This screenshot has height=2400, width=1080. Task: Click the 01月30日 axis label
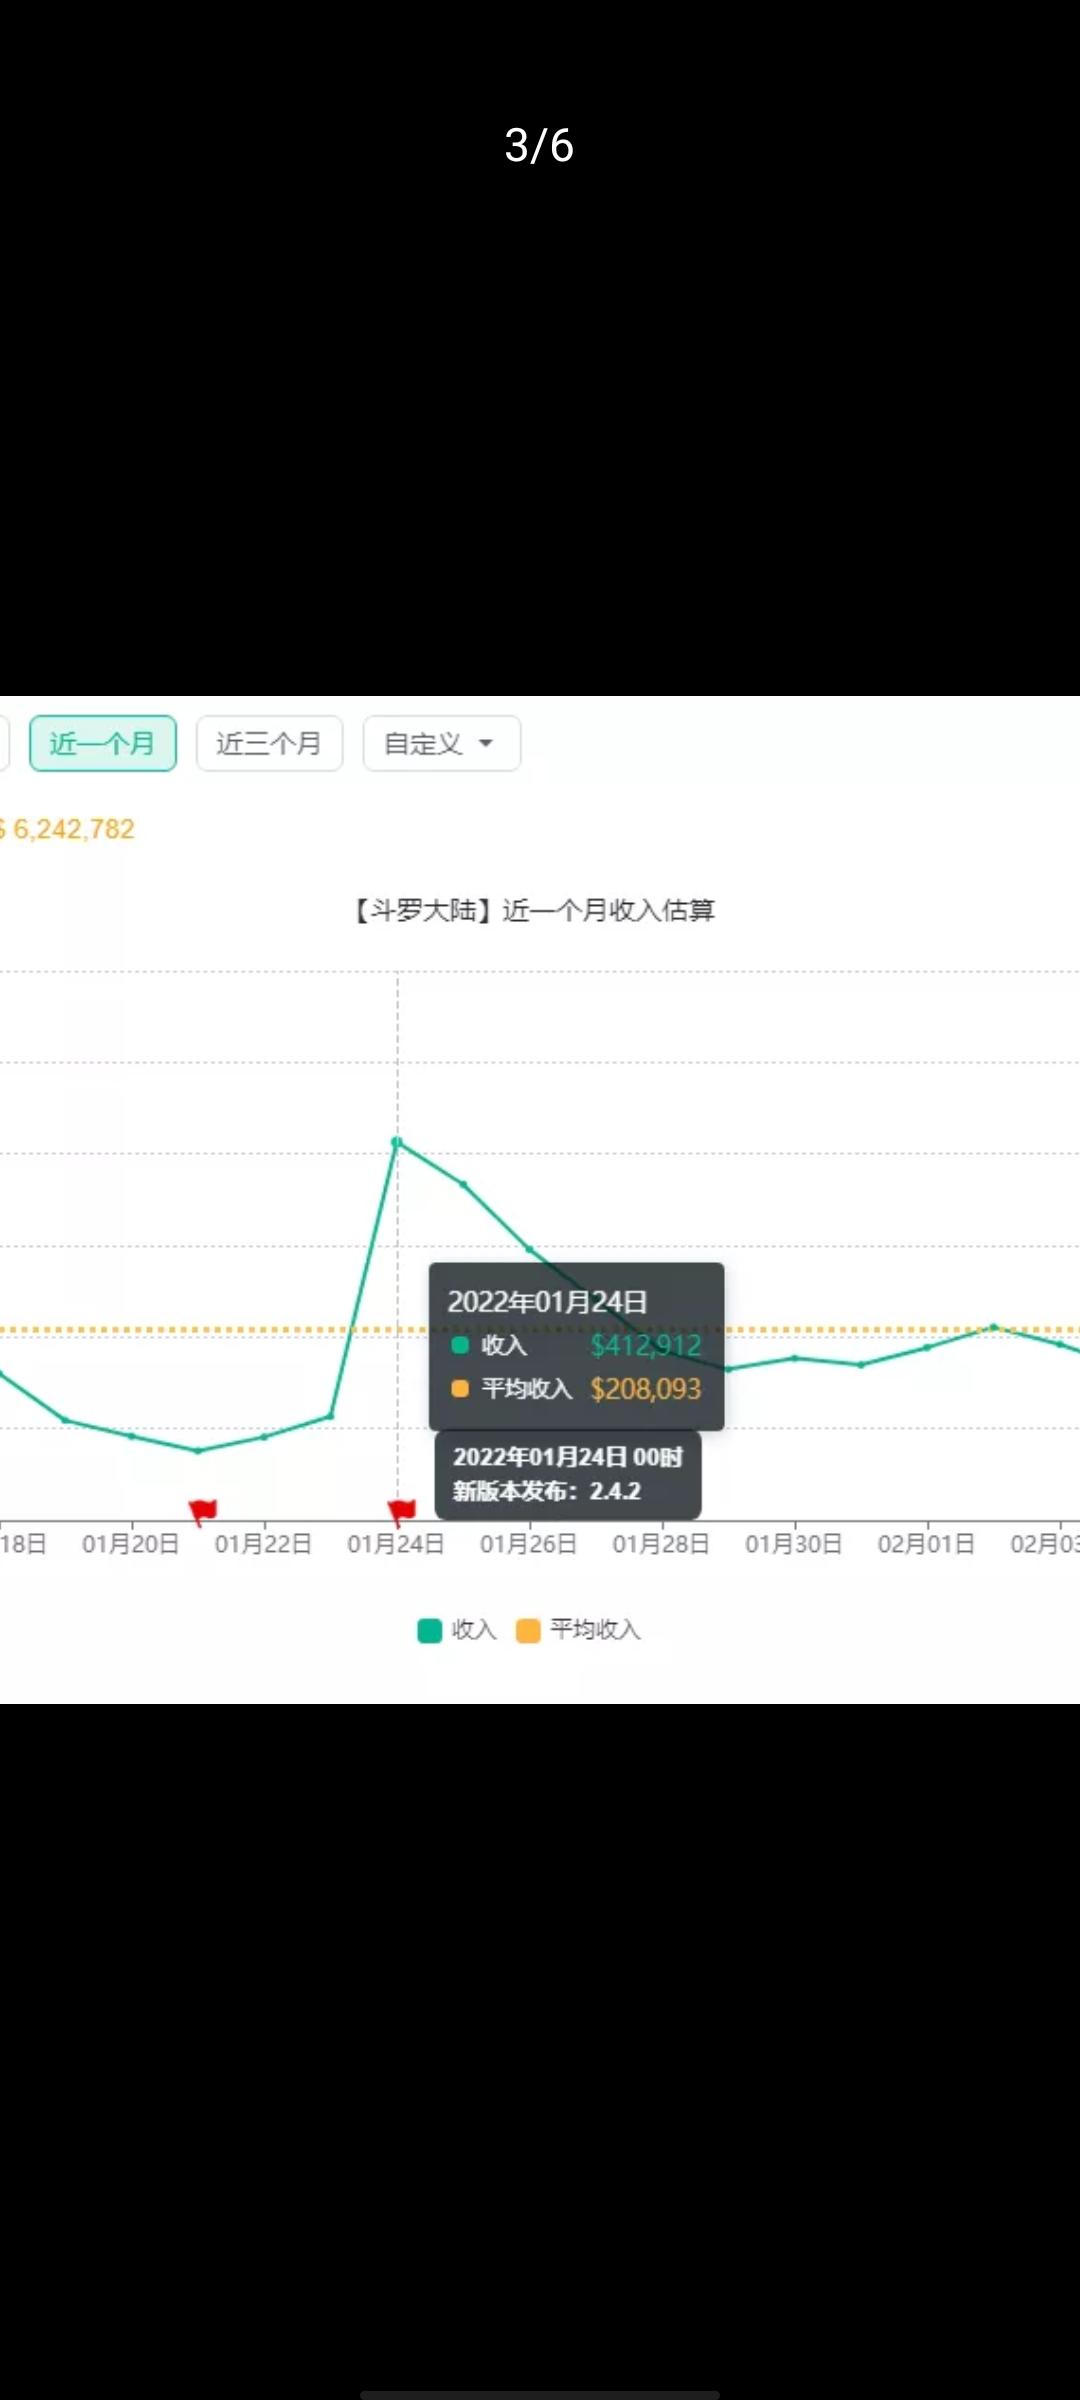pos(794,1544)
